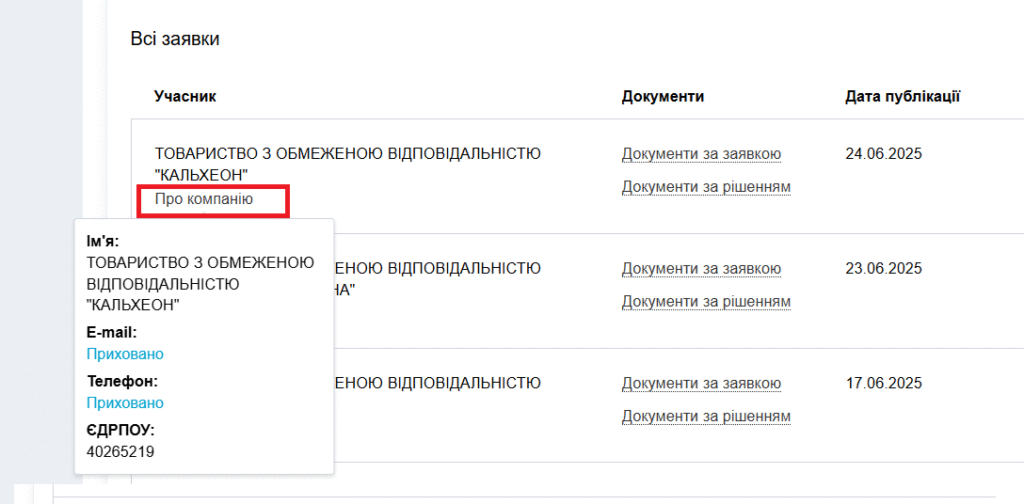Open "Документи за рішенням" for the 17.06.2025 entry
This screenshot has height=504, width=1024.
(x=706, y=416)
